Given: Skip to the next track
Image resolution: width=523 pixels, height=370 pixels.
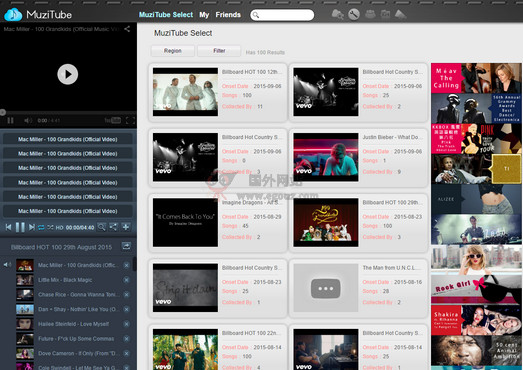Looking at the screenshot, I should pyautogui.click(x=31, y=227).
